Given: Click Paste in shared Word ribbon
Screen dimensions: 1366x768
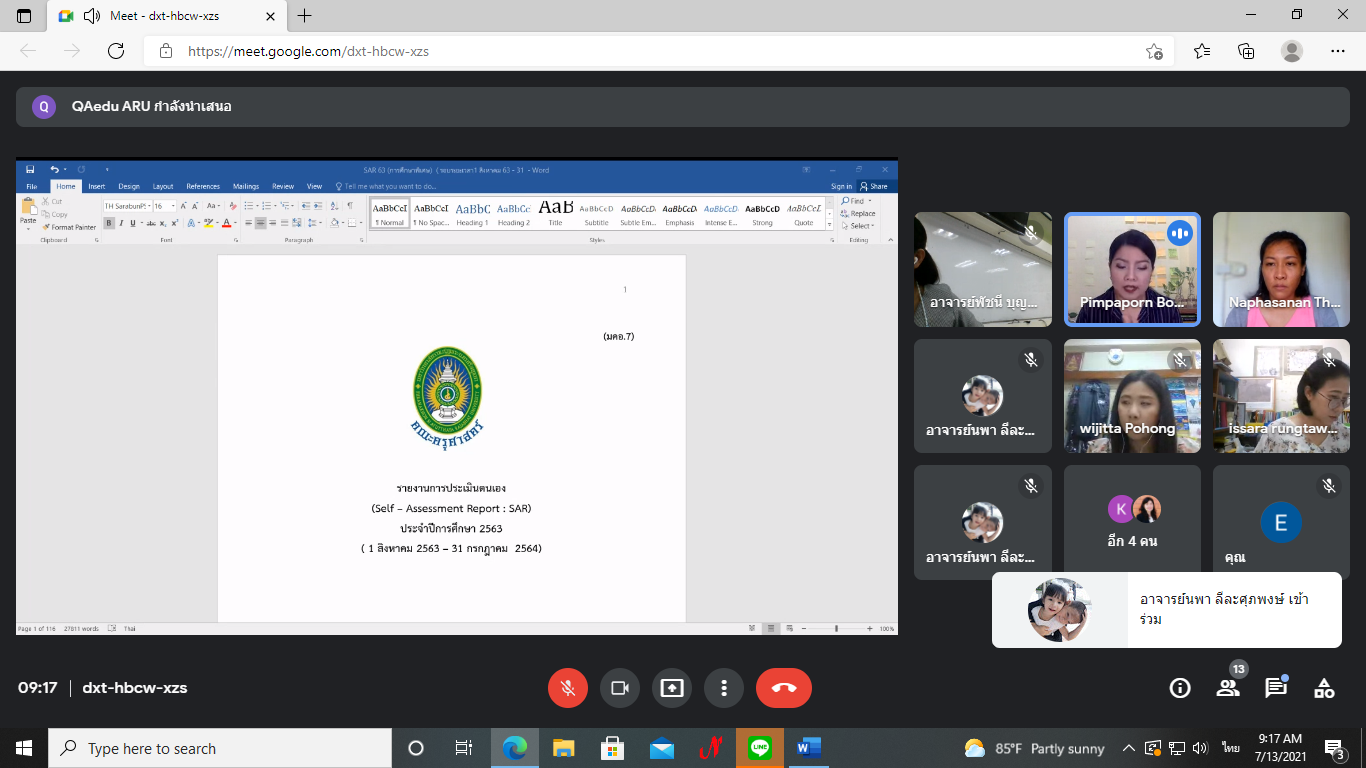Looking at the screenshot, I should [28, 212].
